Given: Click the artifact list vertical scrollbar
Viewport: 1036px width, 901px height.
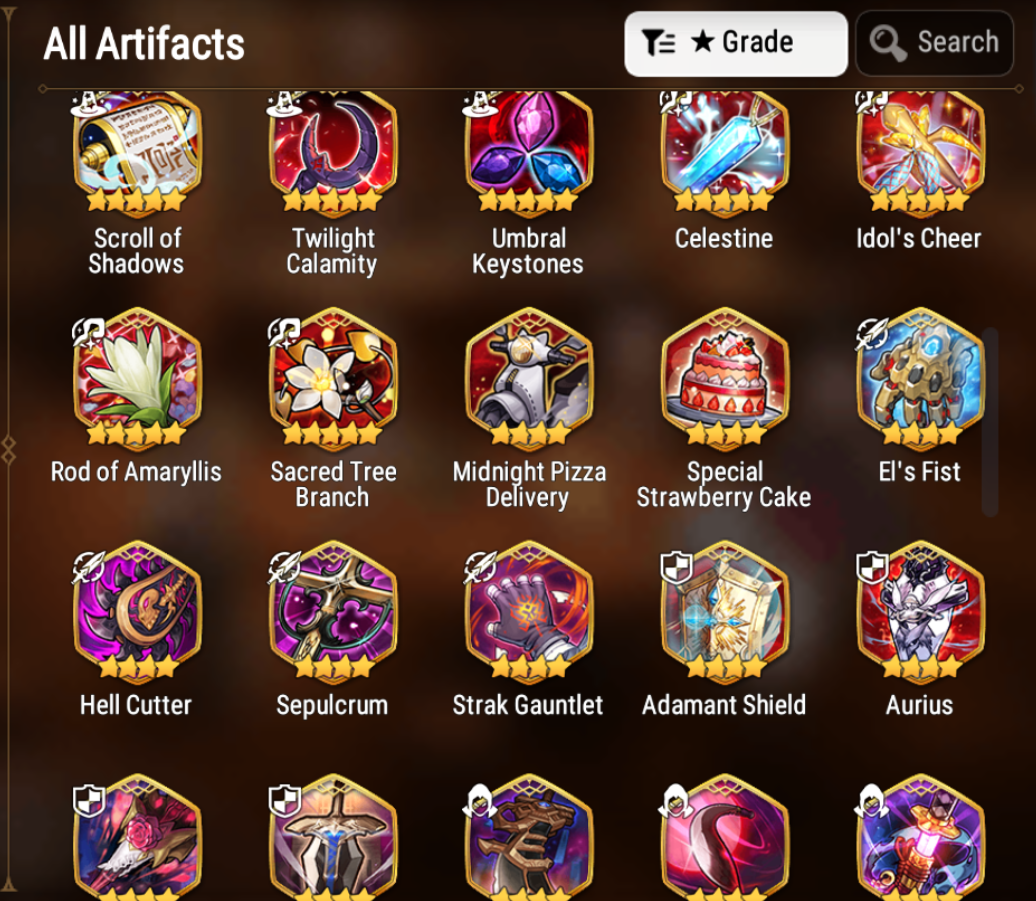Looking at the screenshot, I should 989,421.
